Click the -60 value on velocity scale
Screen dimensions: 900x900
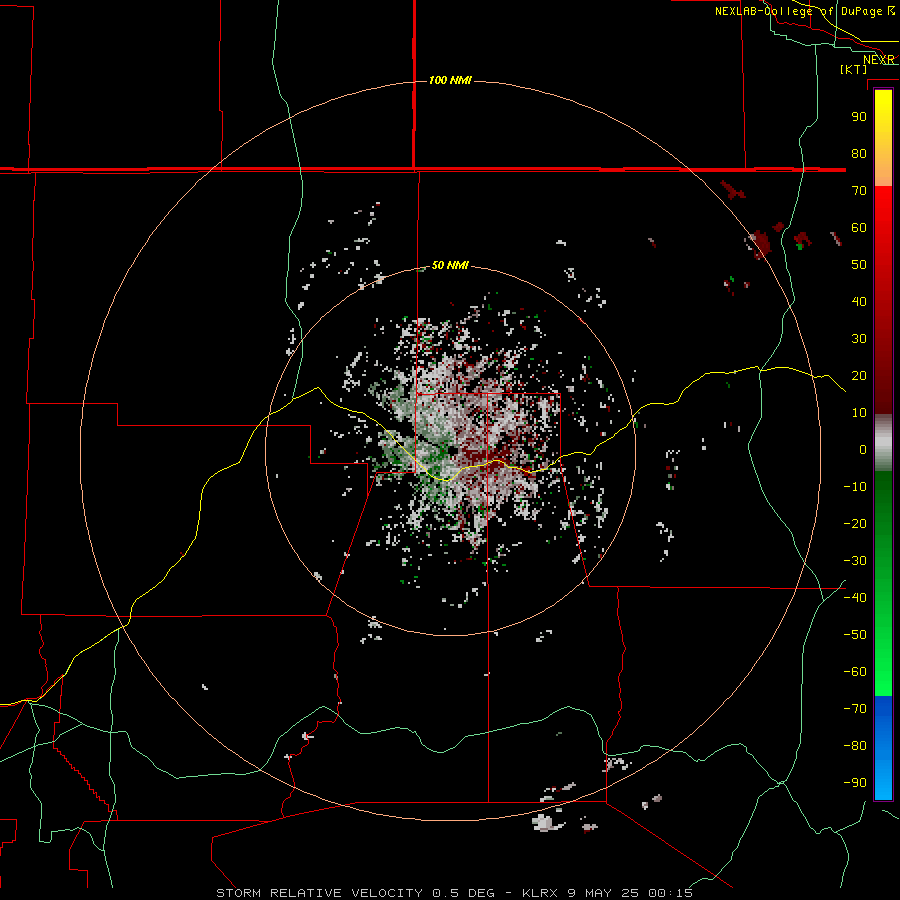pyautogui.click(x=855, y=672)
